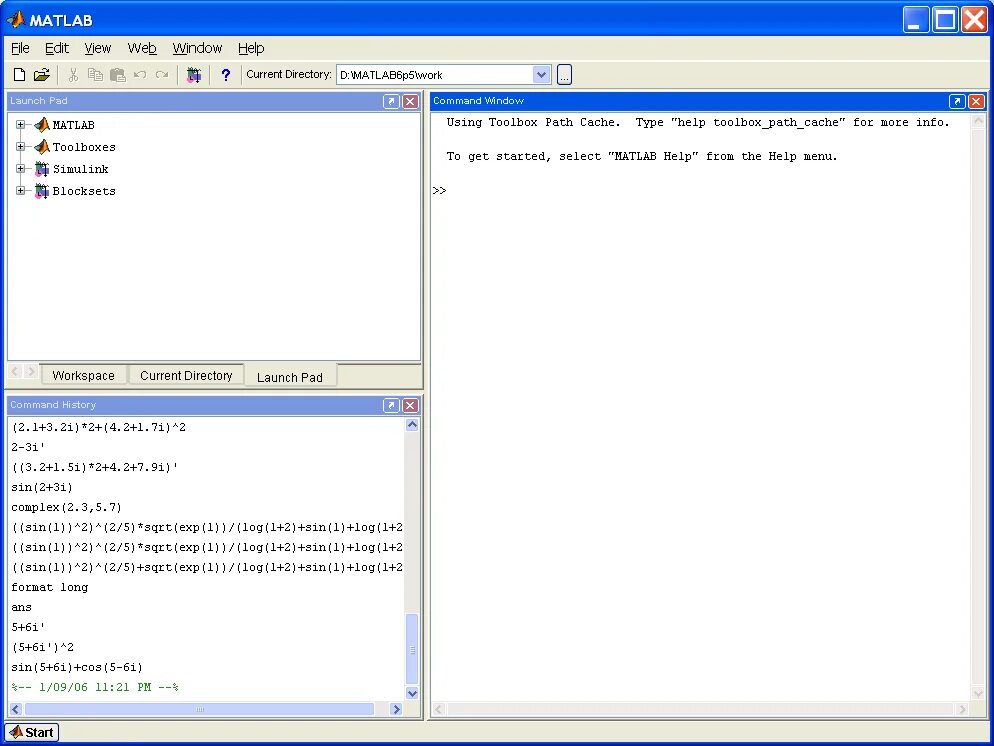Open the Window menu
The width and height of the screenshot is (994, 746).
(197, 48)
